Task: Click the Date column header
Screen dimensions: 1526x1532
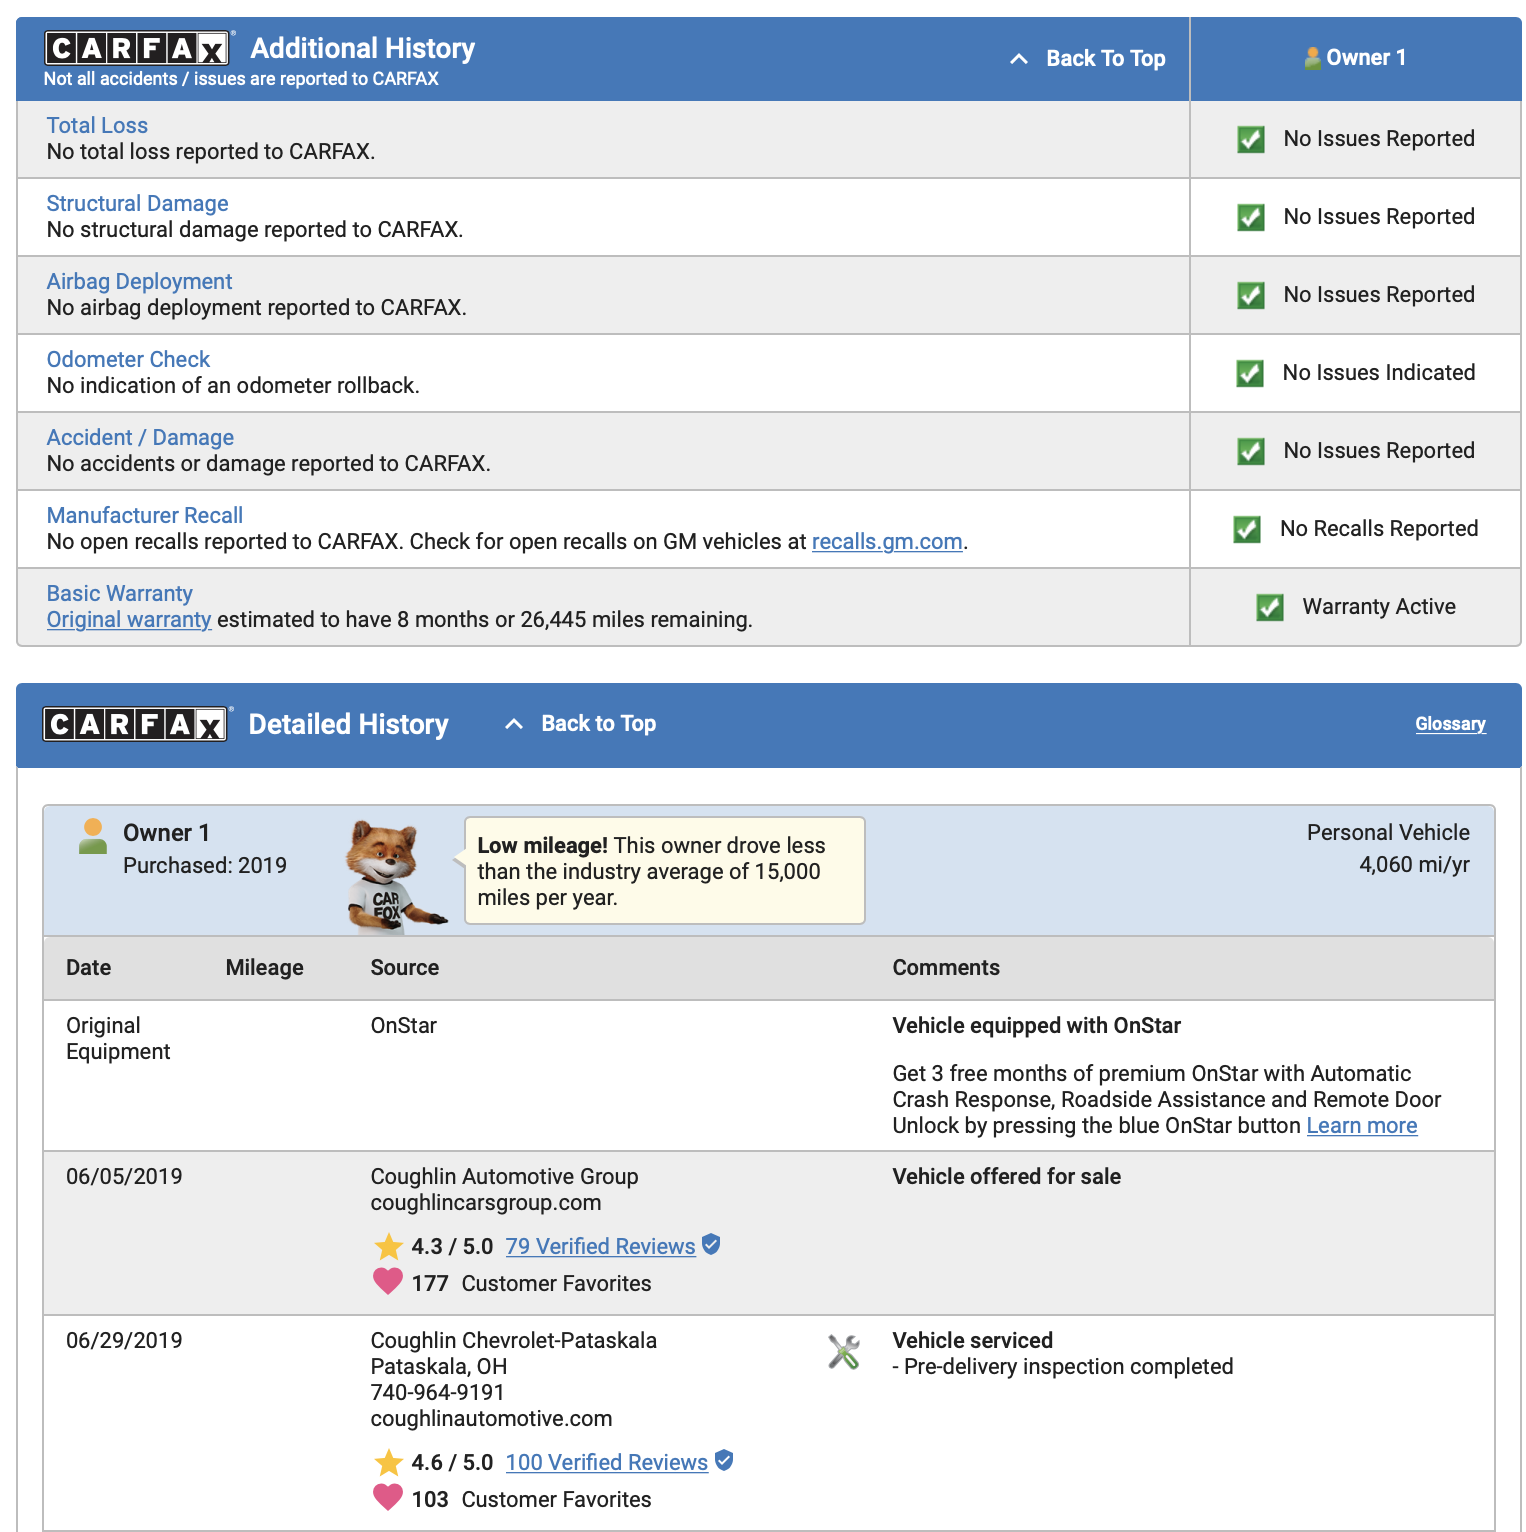Action: coord(88,968)
